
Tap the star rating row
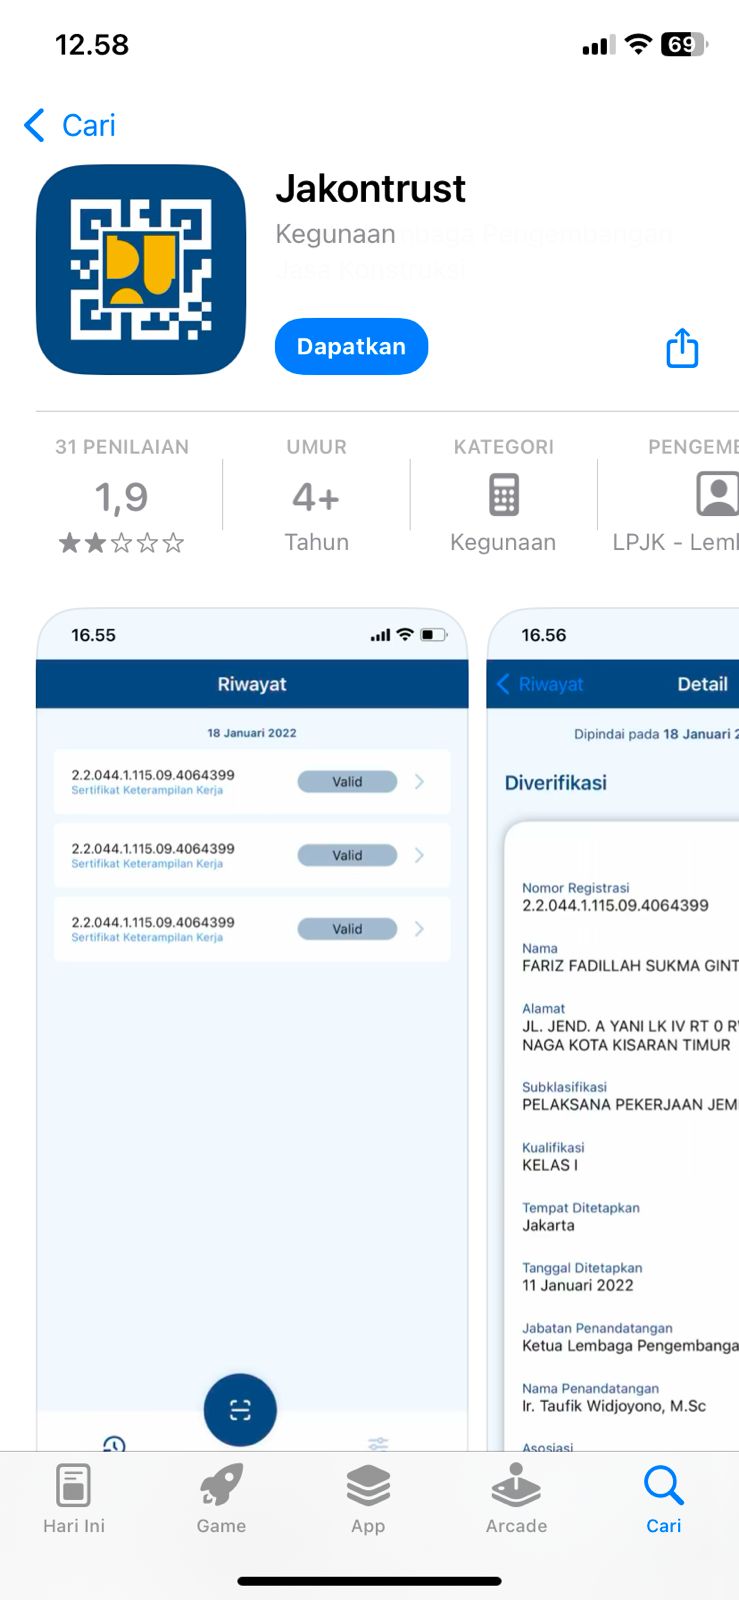click(122, 543)
